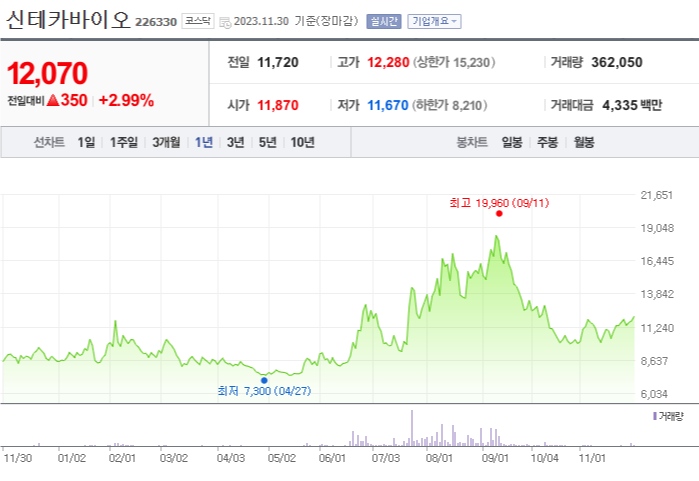This screenshot has height=481, width=699.
Task: Click the 09/01 date on the chart axis
Action: (495, 458)
